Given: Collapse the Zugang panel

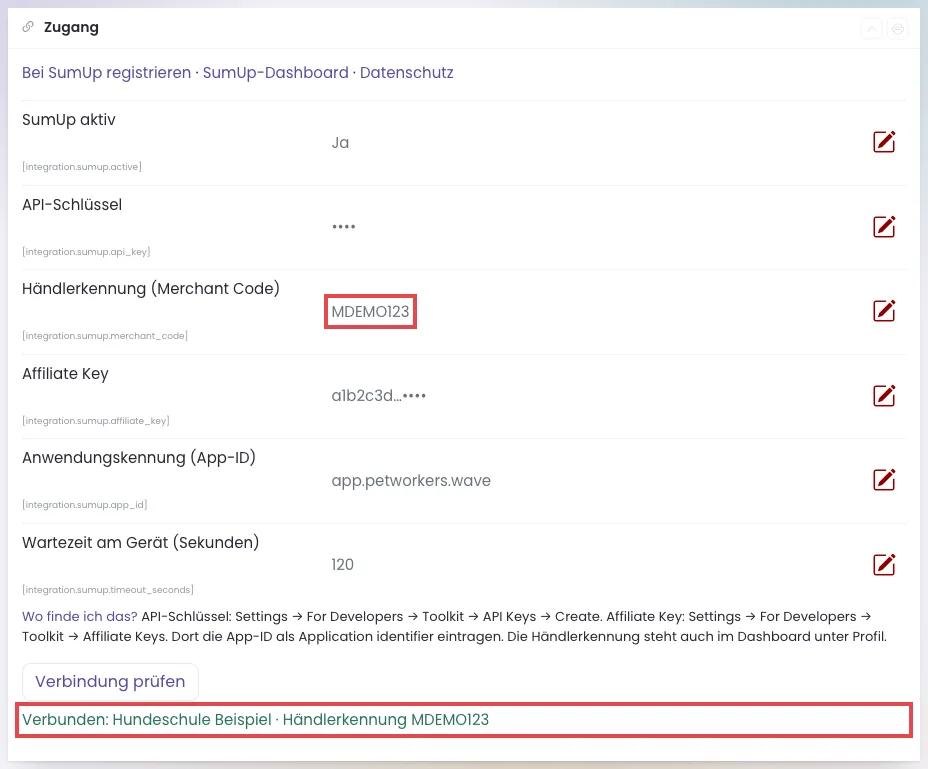Looking at the screenshot, I should 872,28.
